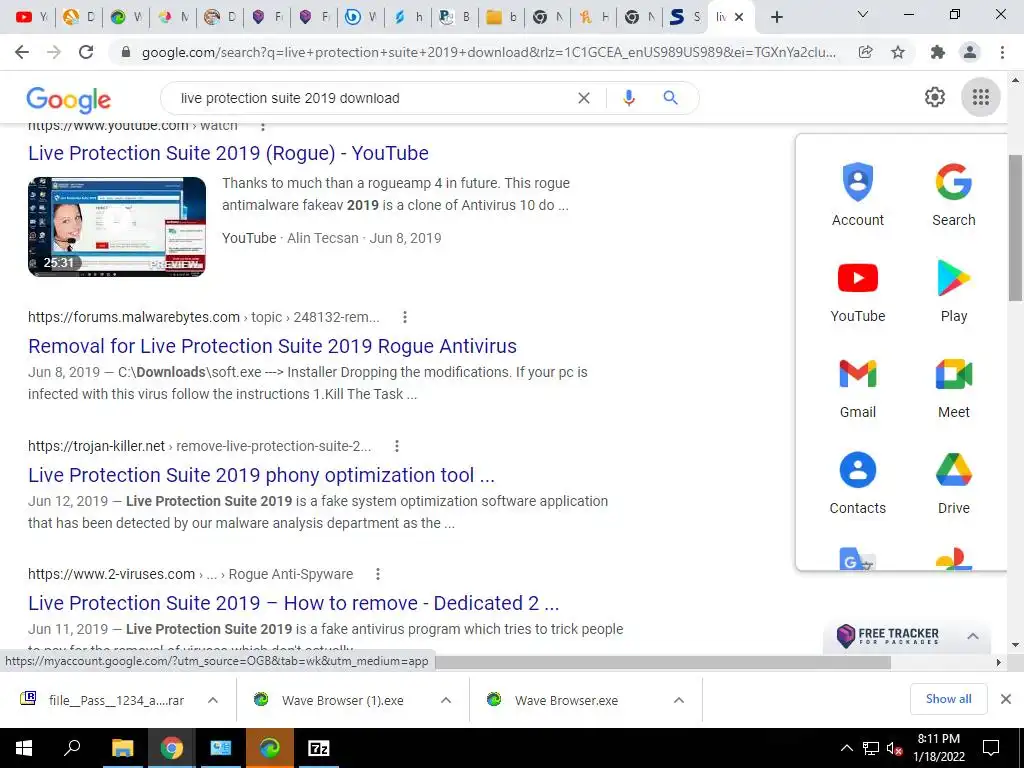
Task: Click the page vertical scrollbar thumb
Action: (x=1015, y=229)
